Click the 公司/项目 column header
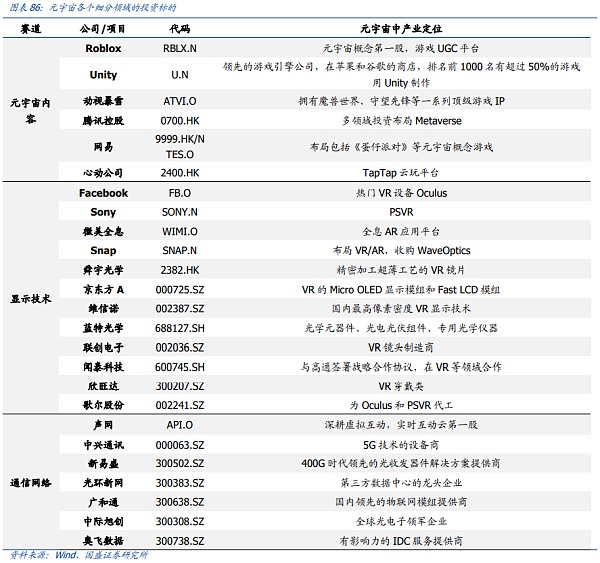The height and width of the screenshot is (563, 600). tap(103, 29)
